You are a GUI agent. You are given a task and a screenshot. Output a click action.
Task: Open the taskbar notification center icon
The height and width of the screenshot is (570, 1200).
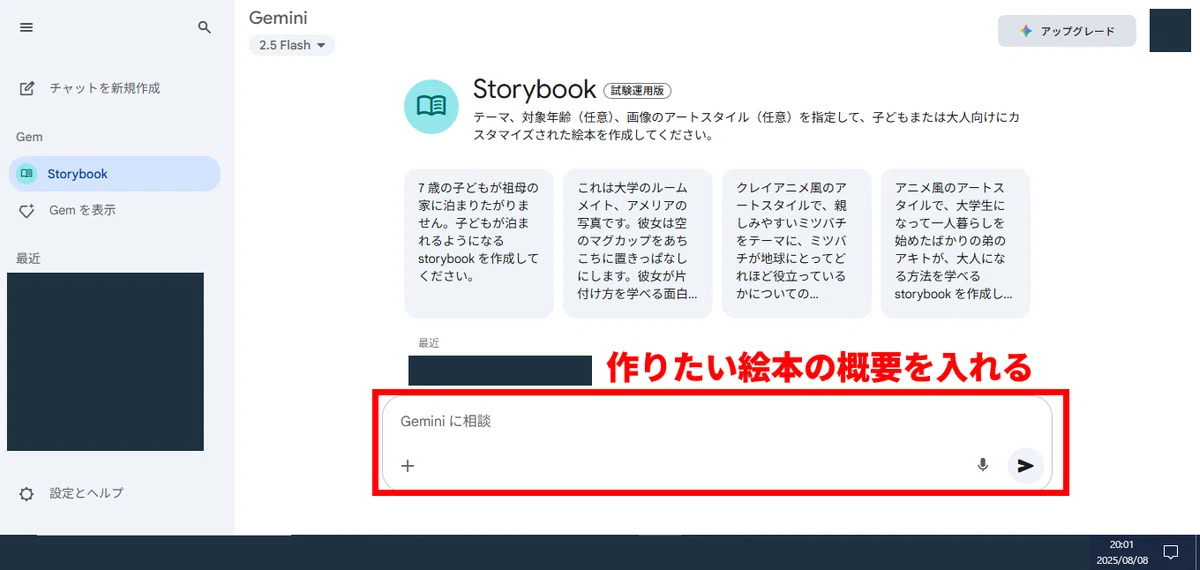click(x=1170, y=552)
